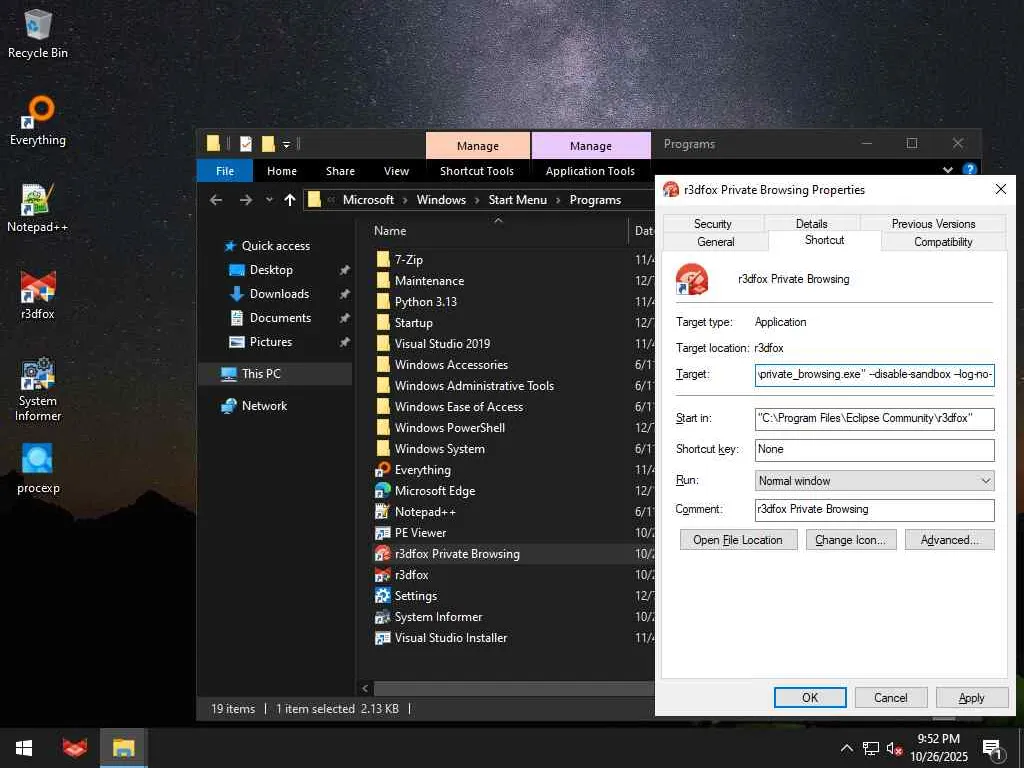Open the Share ribbon tab

pos(340,170)
